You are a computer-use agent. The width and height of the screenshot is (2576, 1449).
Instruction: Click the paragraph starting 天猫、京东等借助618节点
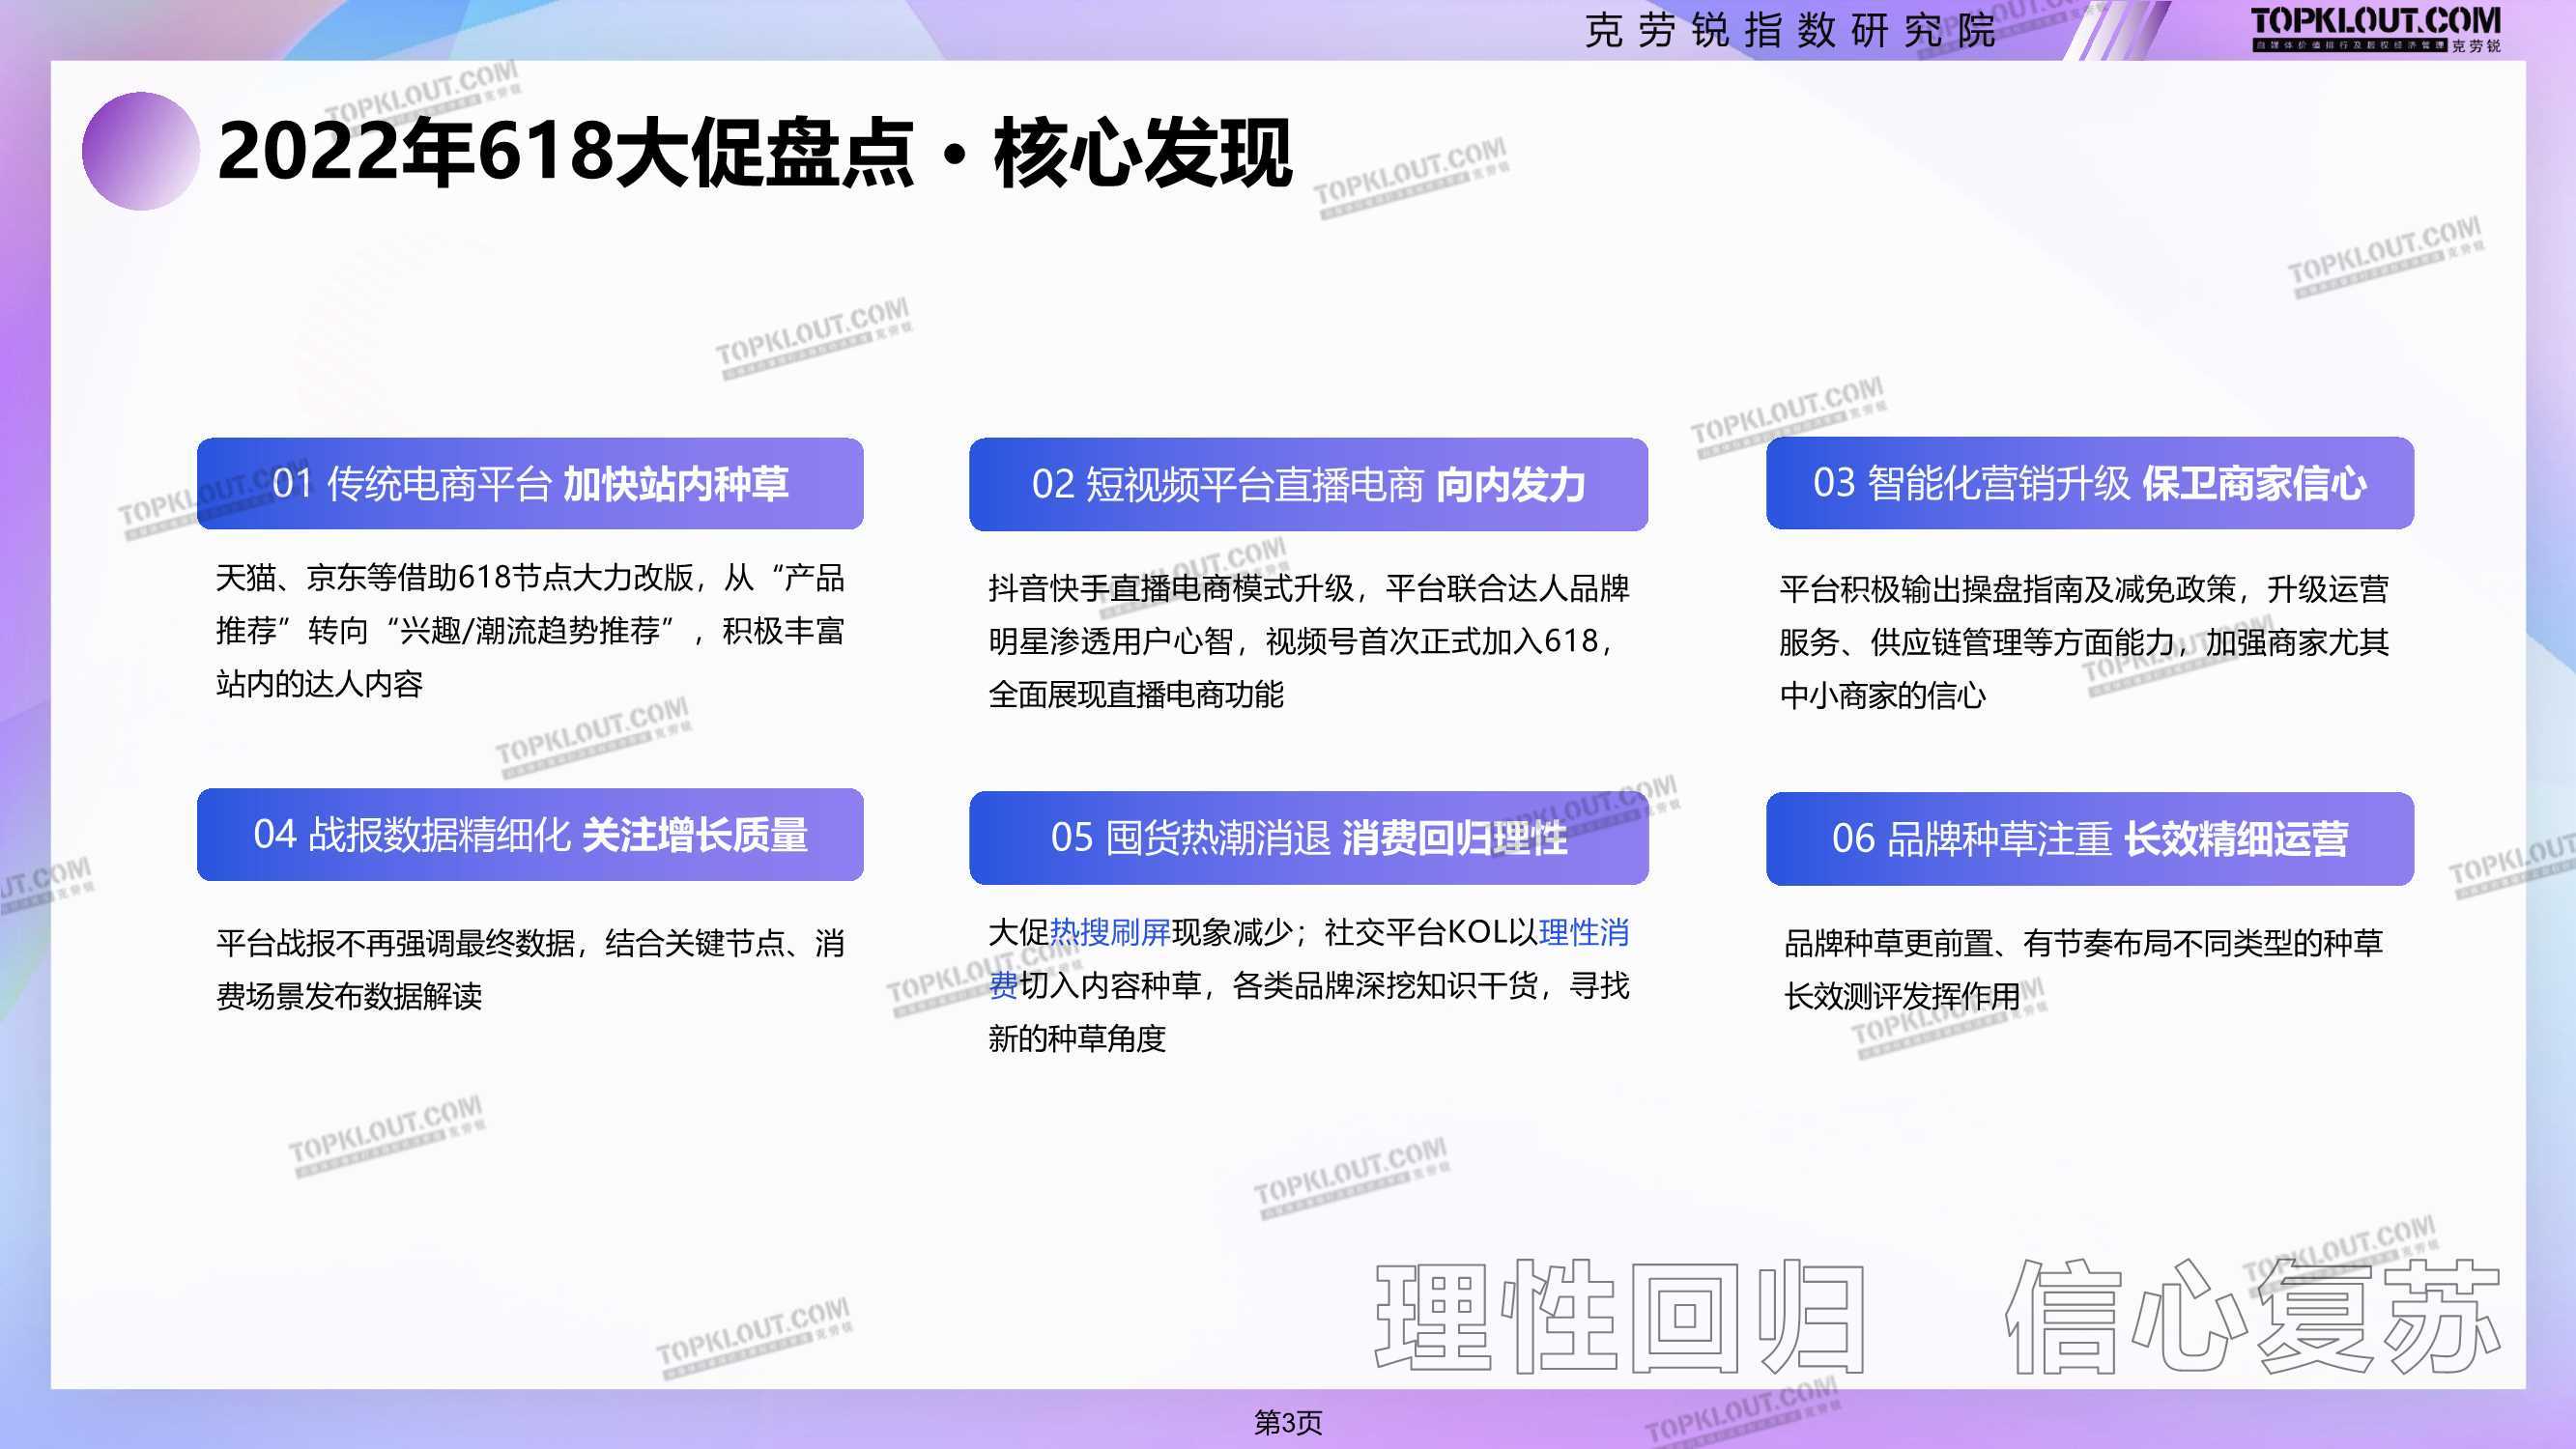(530, 631)
